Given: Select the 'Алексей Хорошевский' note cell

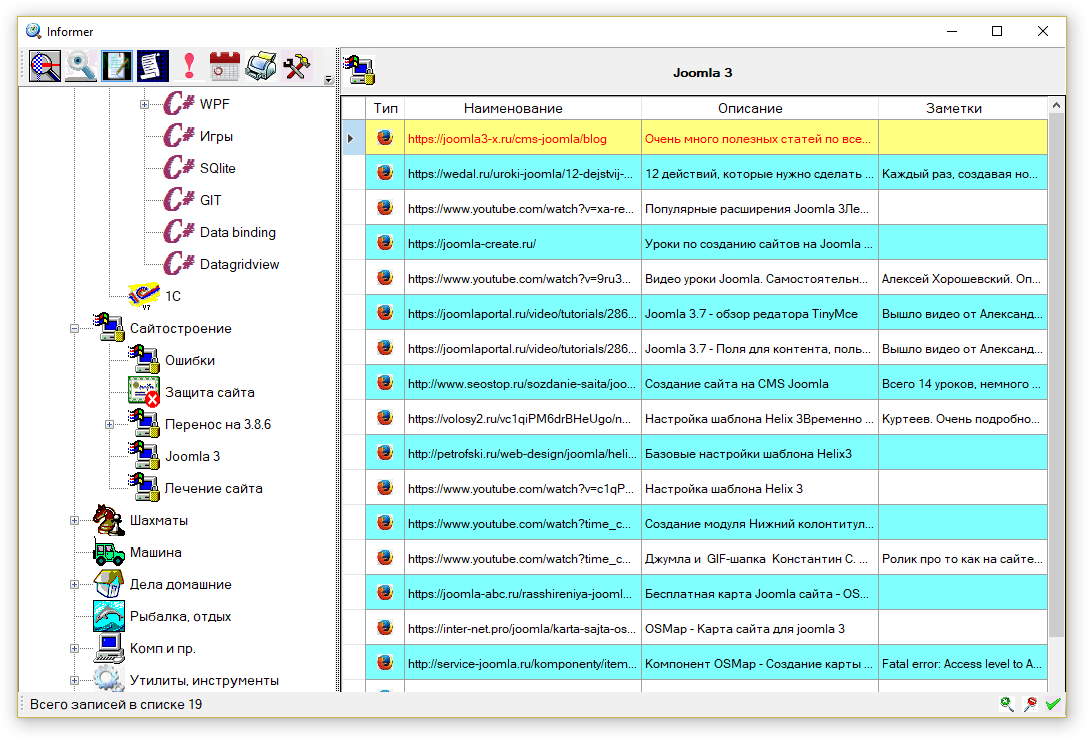Looking at the screenshot, I should click(x=962, y=278).
